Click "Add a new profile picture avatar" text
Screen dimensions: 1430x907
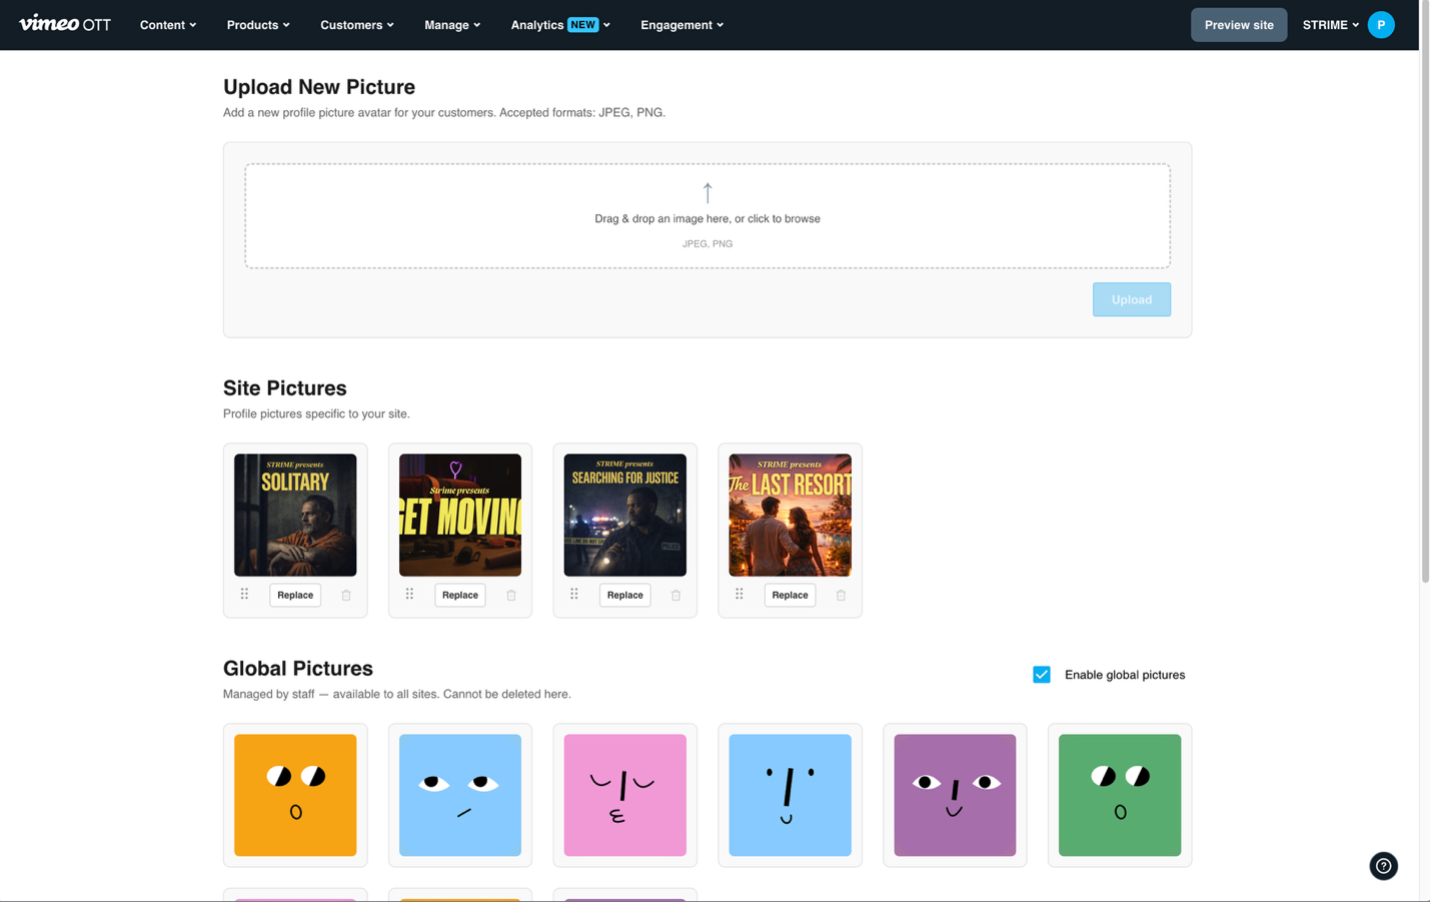click(444, 113)
